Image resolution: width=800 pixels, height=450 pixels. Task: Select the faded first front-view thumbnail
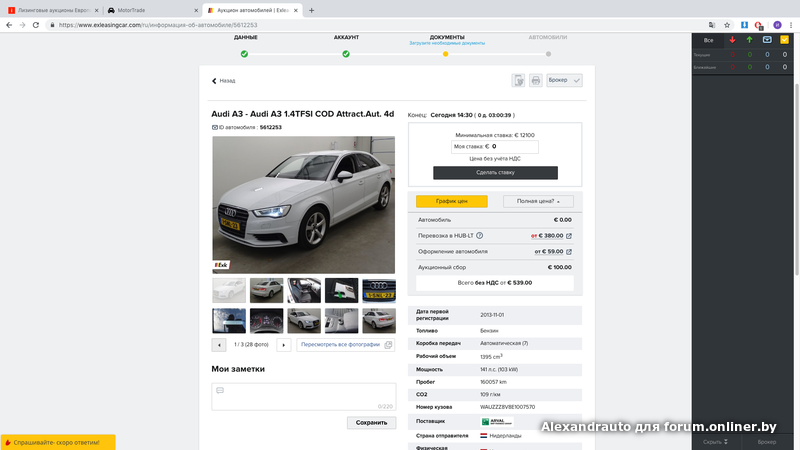(229, 290)
